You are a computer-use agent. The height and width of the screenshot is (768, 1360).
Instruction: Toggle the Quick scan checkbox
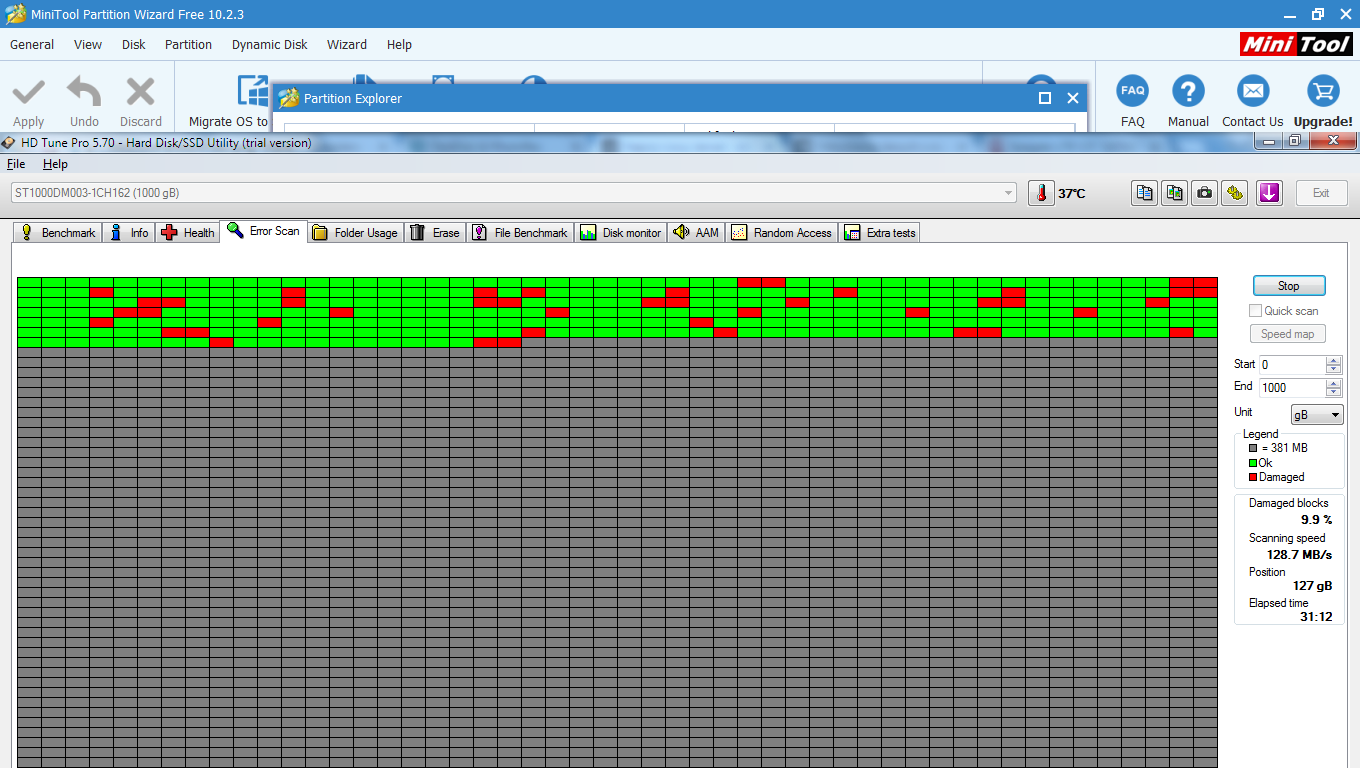tap(1256, 311)
